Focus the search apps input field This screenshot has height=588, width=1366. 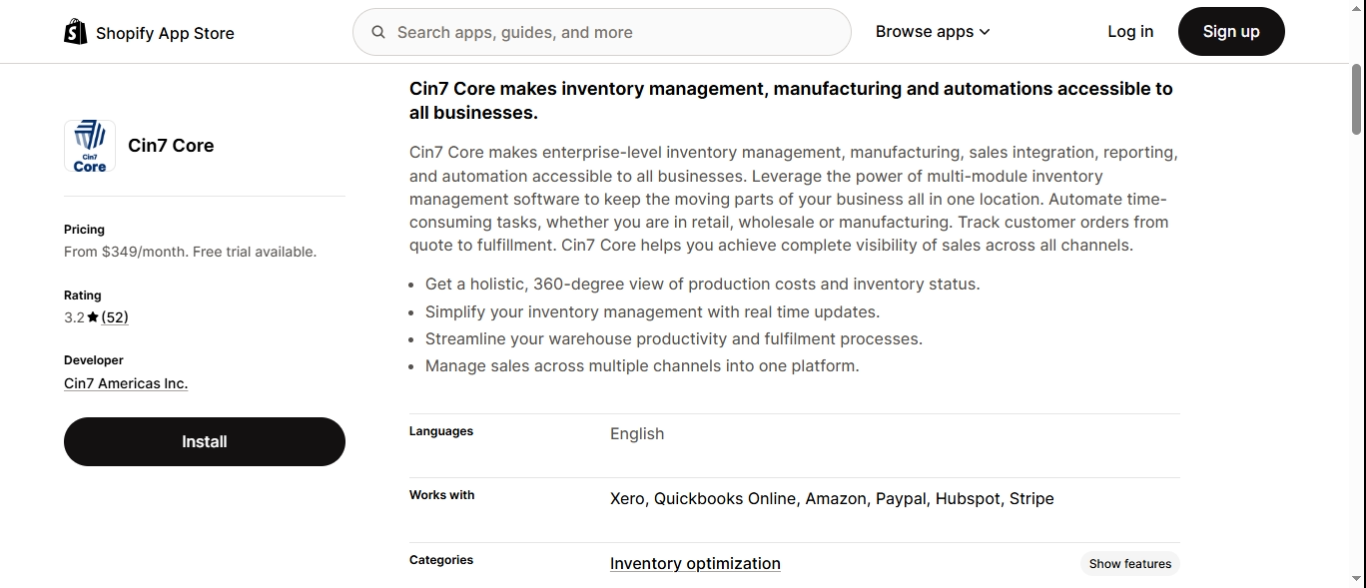[602, 32]
